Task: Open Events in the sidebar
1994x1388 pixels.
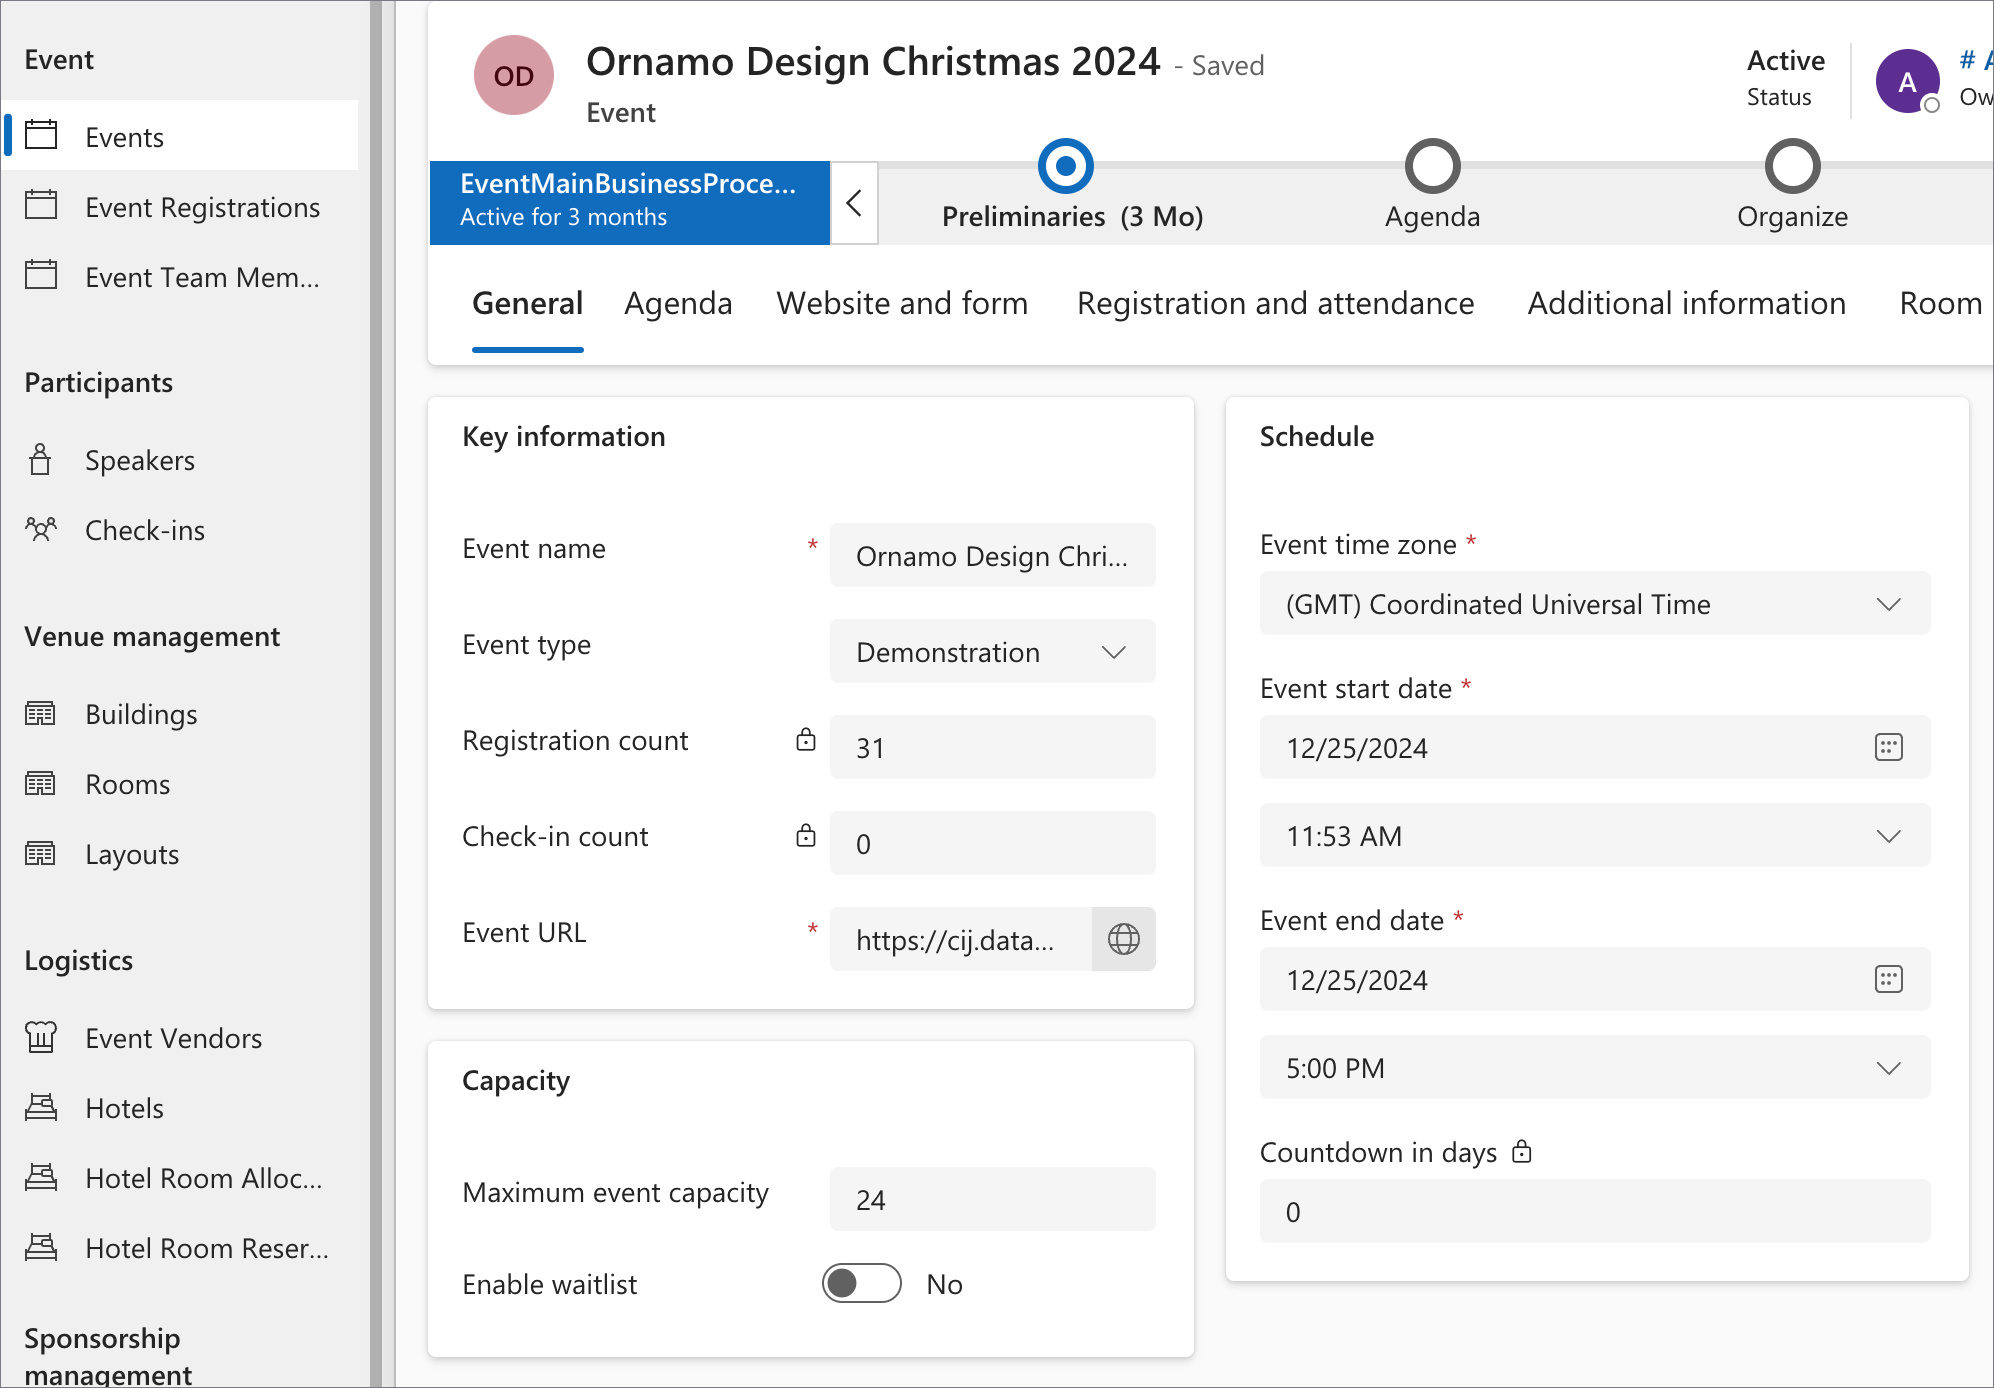Action: (181, 136)
